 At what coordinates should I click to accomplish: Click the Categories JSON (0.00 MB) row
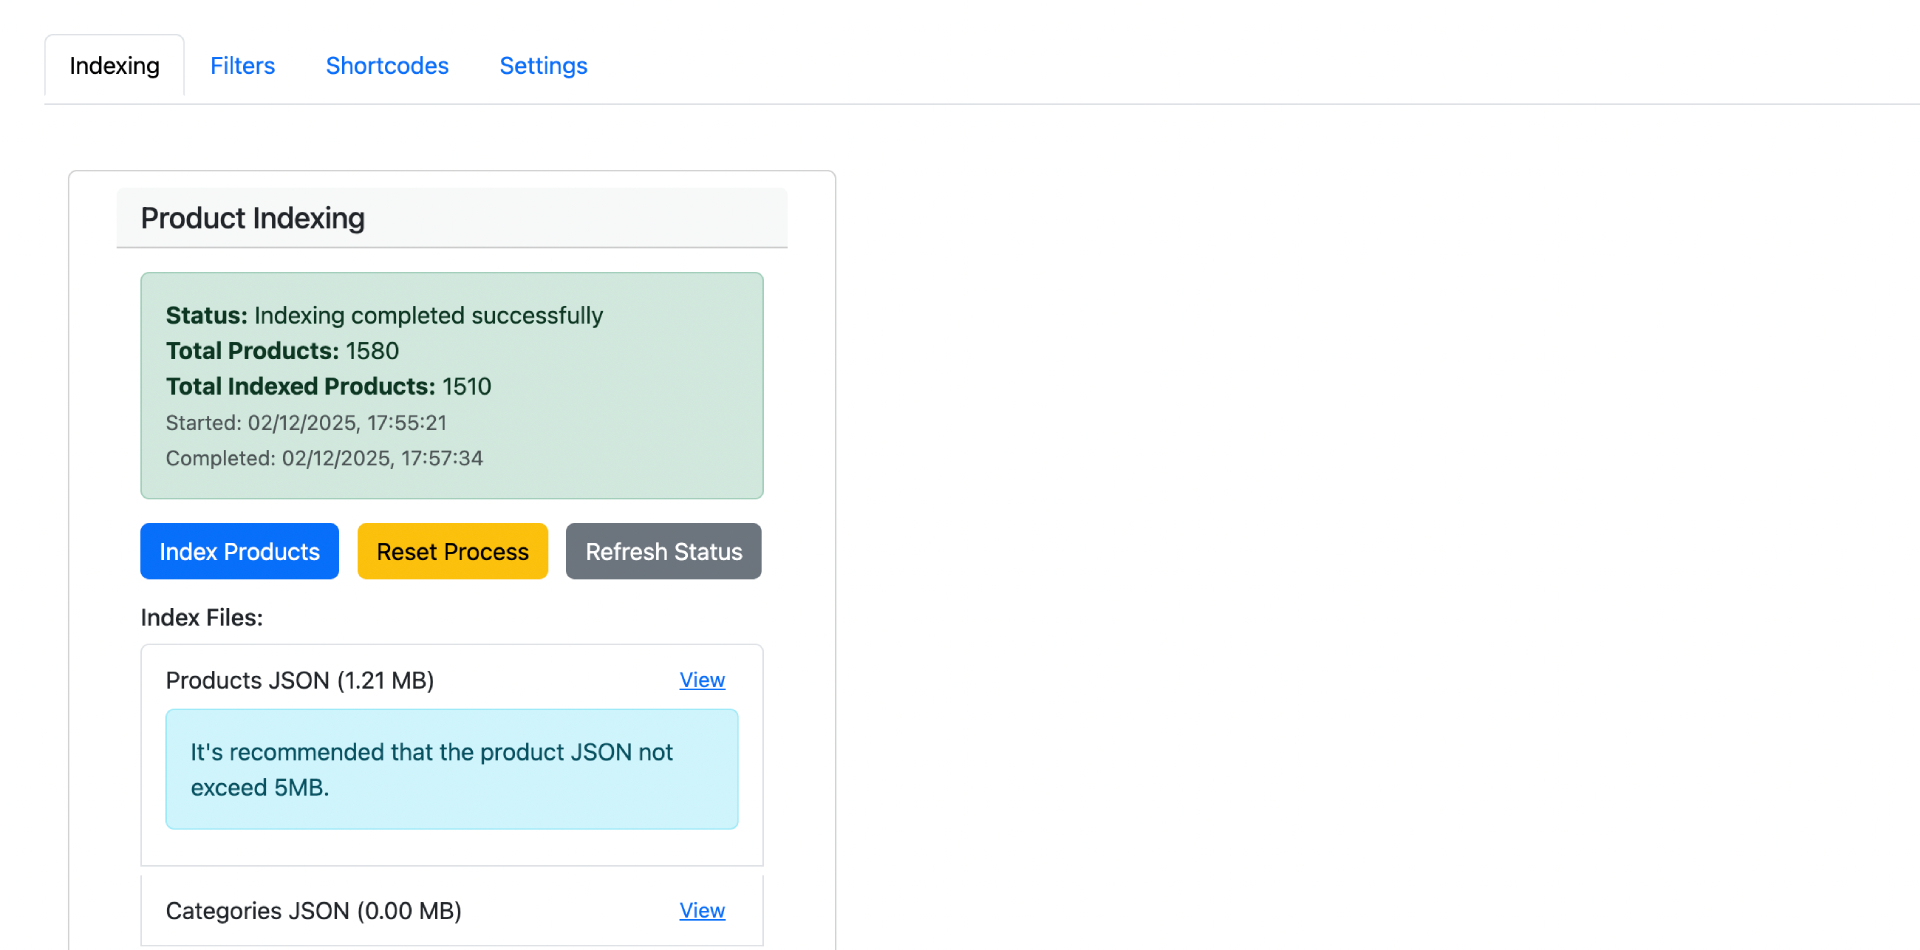313,910
